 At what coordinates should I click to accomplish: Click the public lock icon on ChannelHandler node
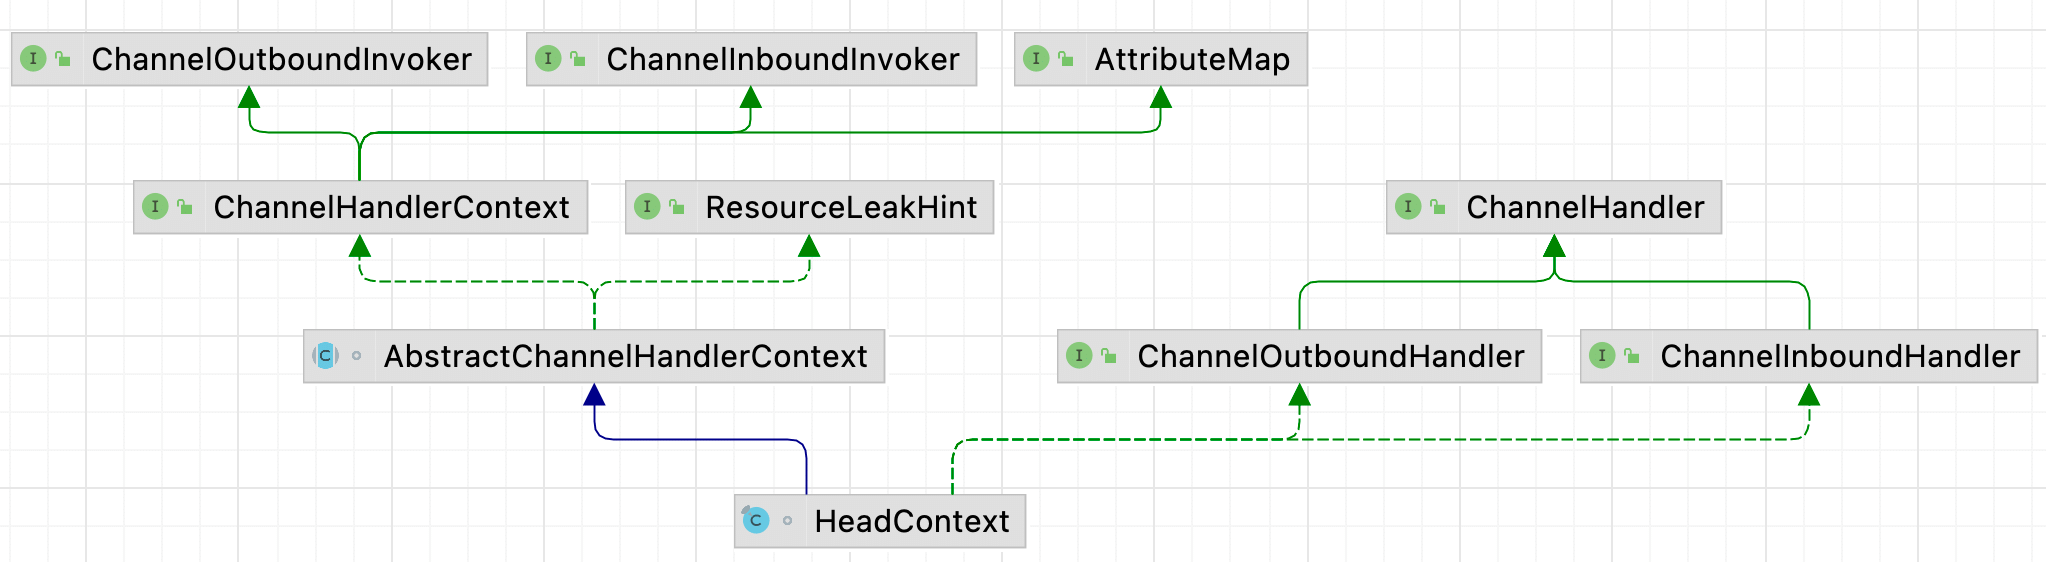1438,207
